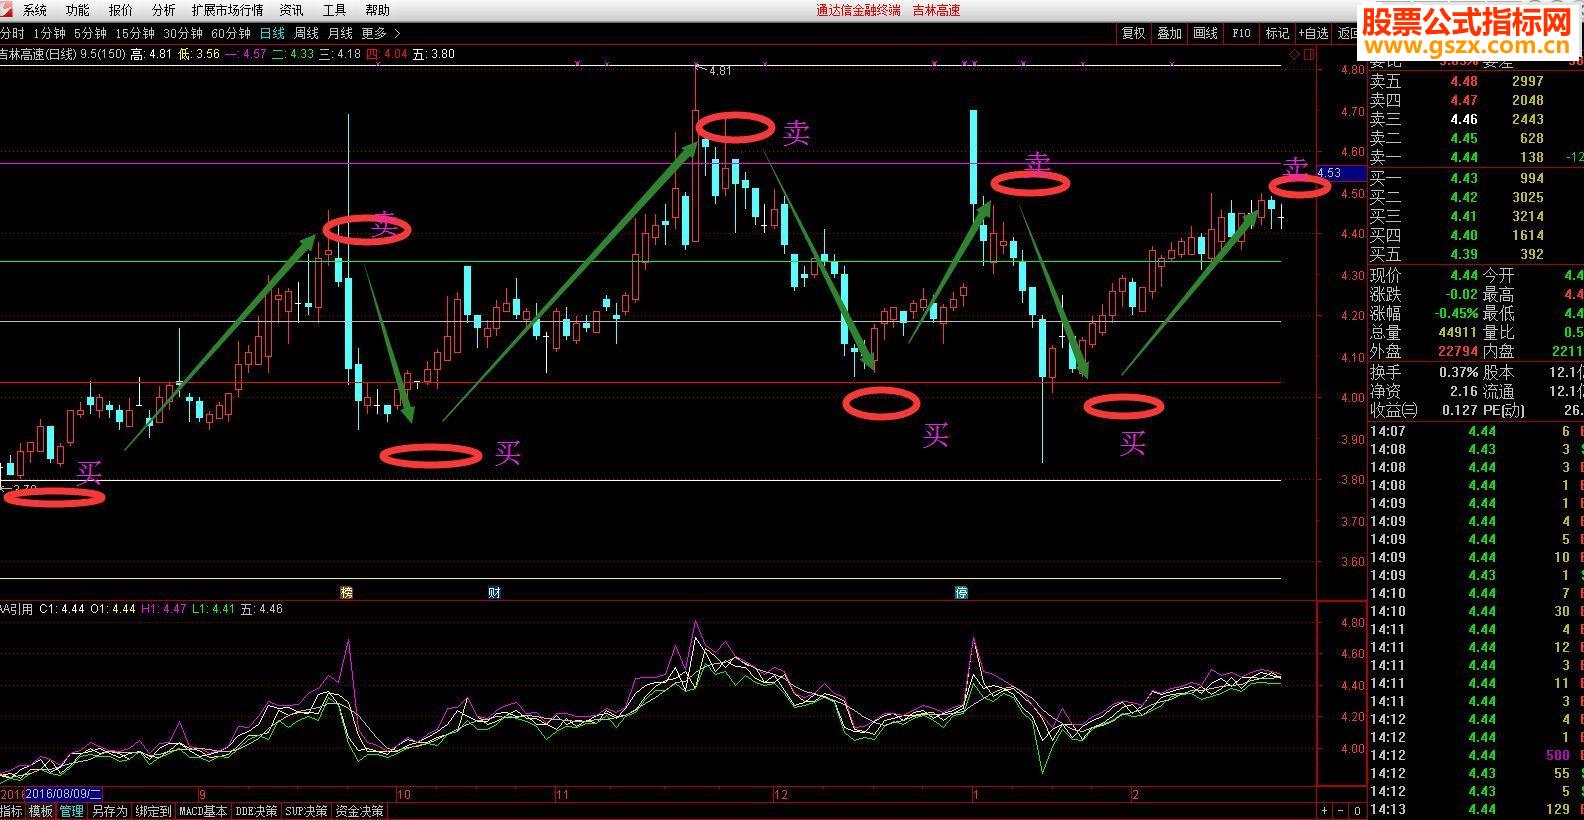This screenshot has height=820, width=1584.
Task: Select the SUP决策 indicator tab
Action: [306, 811]
